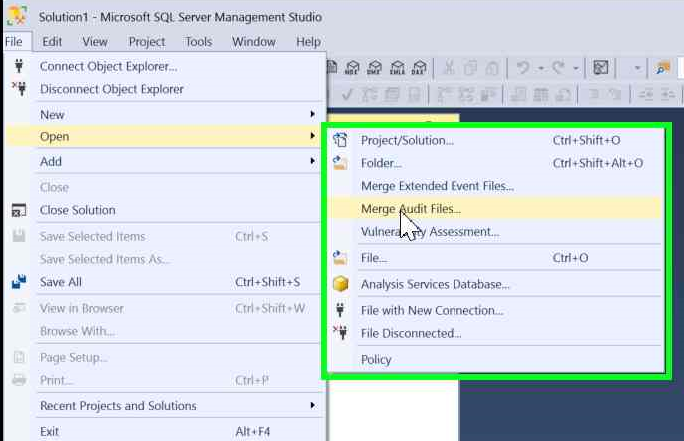This screenshot has width=684, height=441.
Task: Click the File with New Connection plug icon
Action: point(340,310)
